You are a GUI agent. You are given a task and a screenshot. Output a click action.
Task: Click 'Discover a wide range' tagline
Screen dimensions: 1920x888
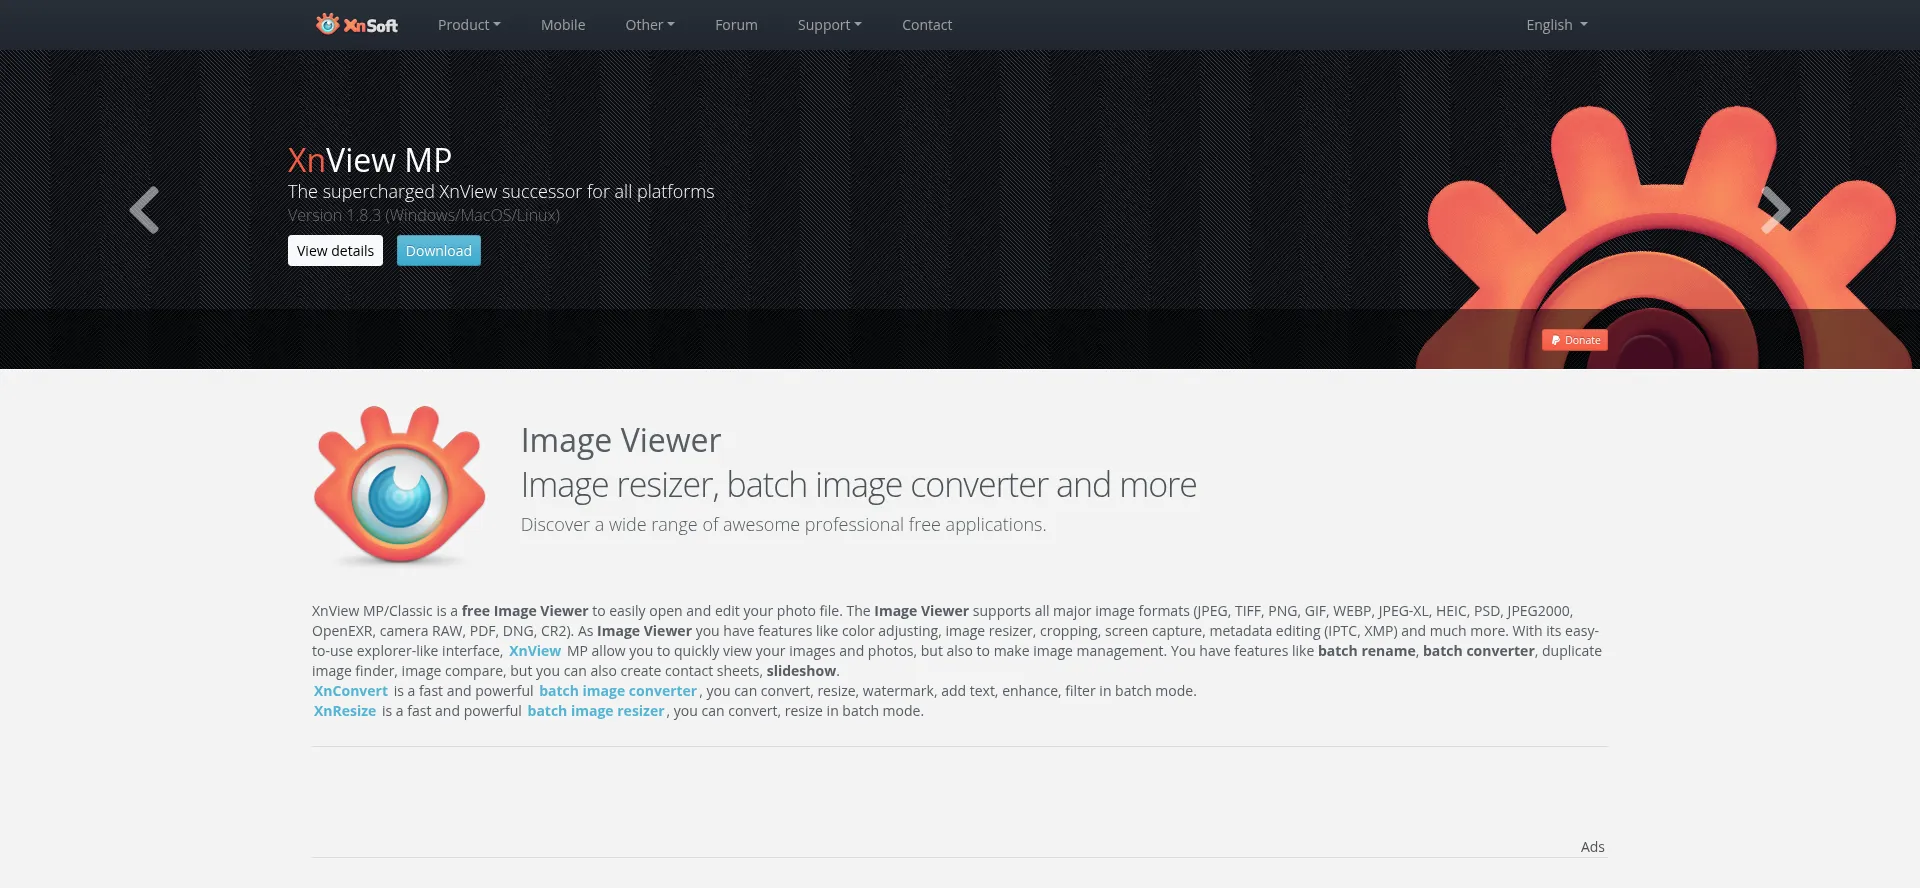[x=783, y=525]
